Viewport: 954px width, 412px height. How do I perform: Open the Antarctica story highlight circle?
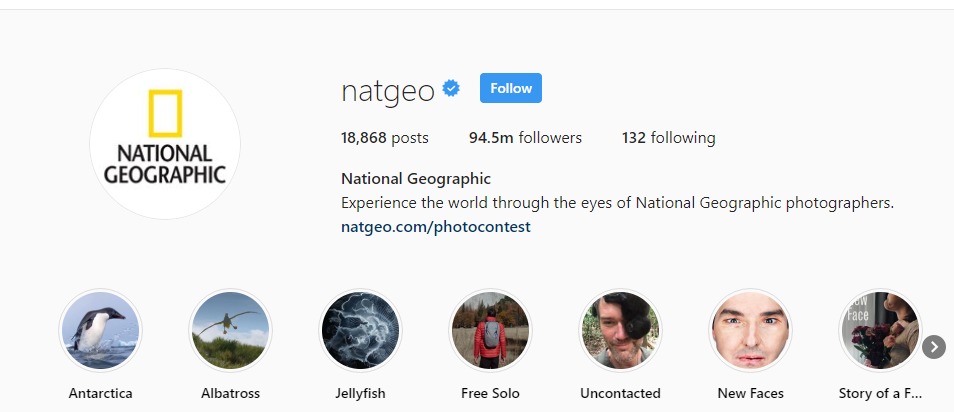tap(100, 330)
